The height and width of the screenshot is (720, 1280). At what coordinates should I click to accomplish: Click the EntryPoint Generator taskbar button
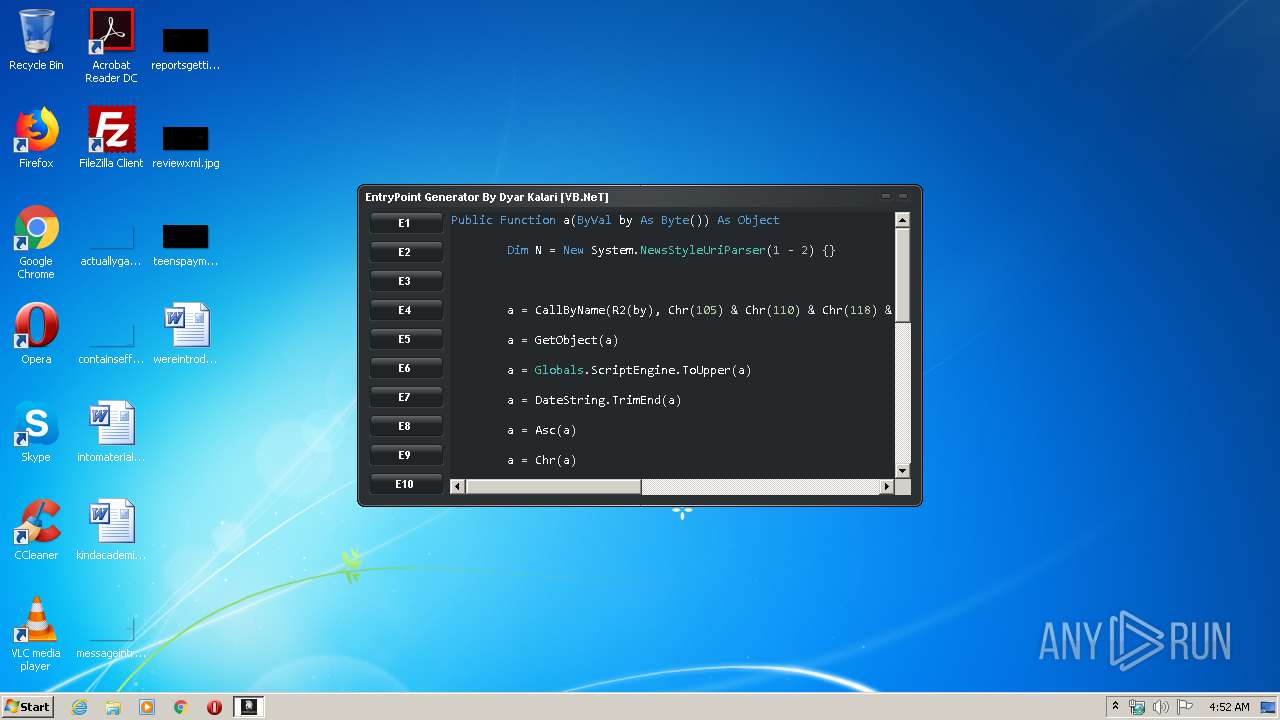[x=249, y=707]
